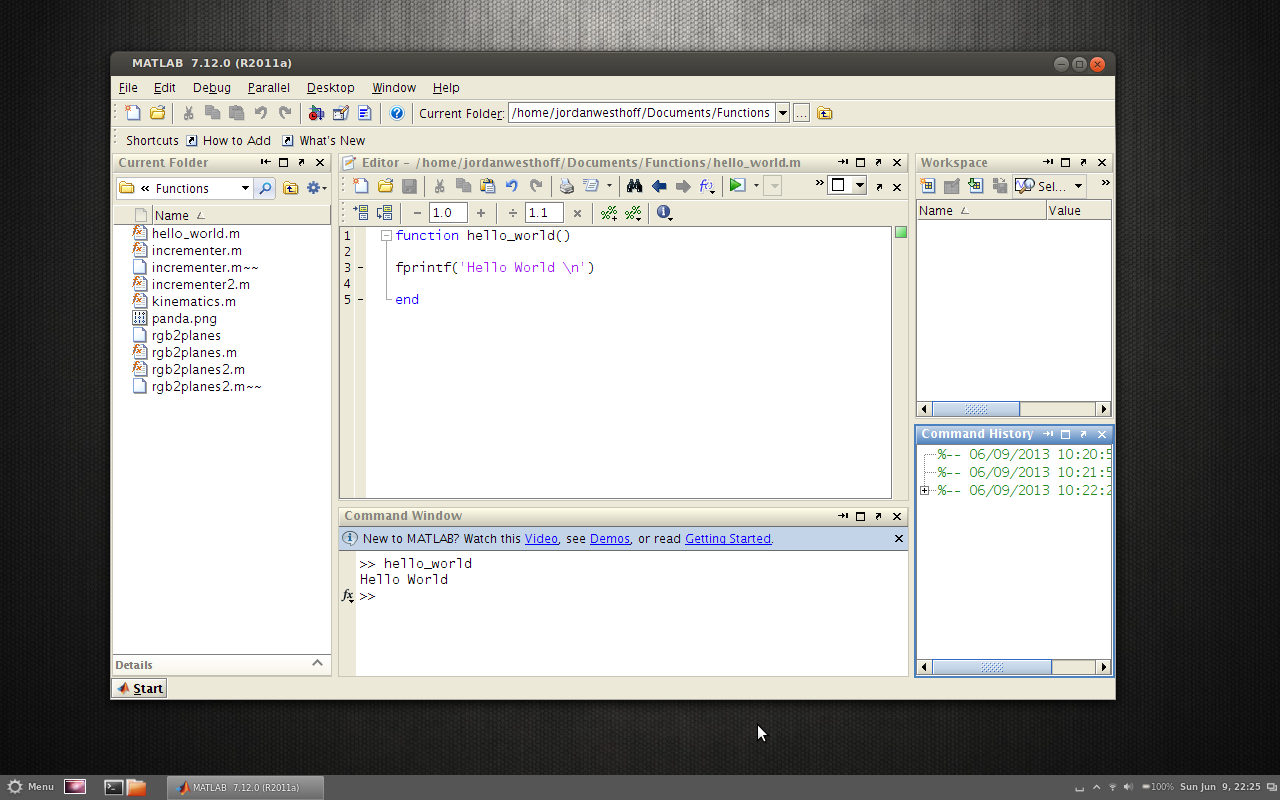The height and width of the screenshot is (800, 1280).
Task: Expand the 10:22 Command History entry
Action: [x=924, y=490]
